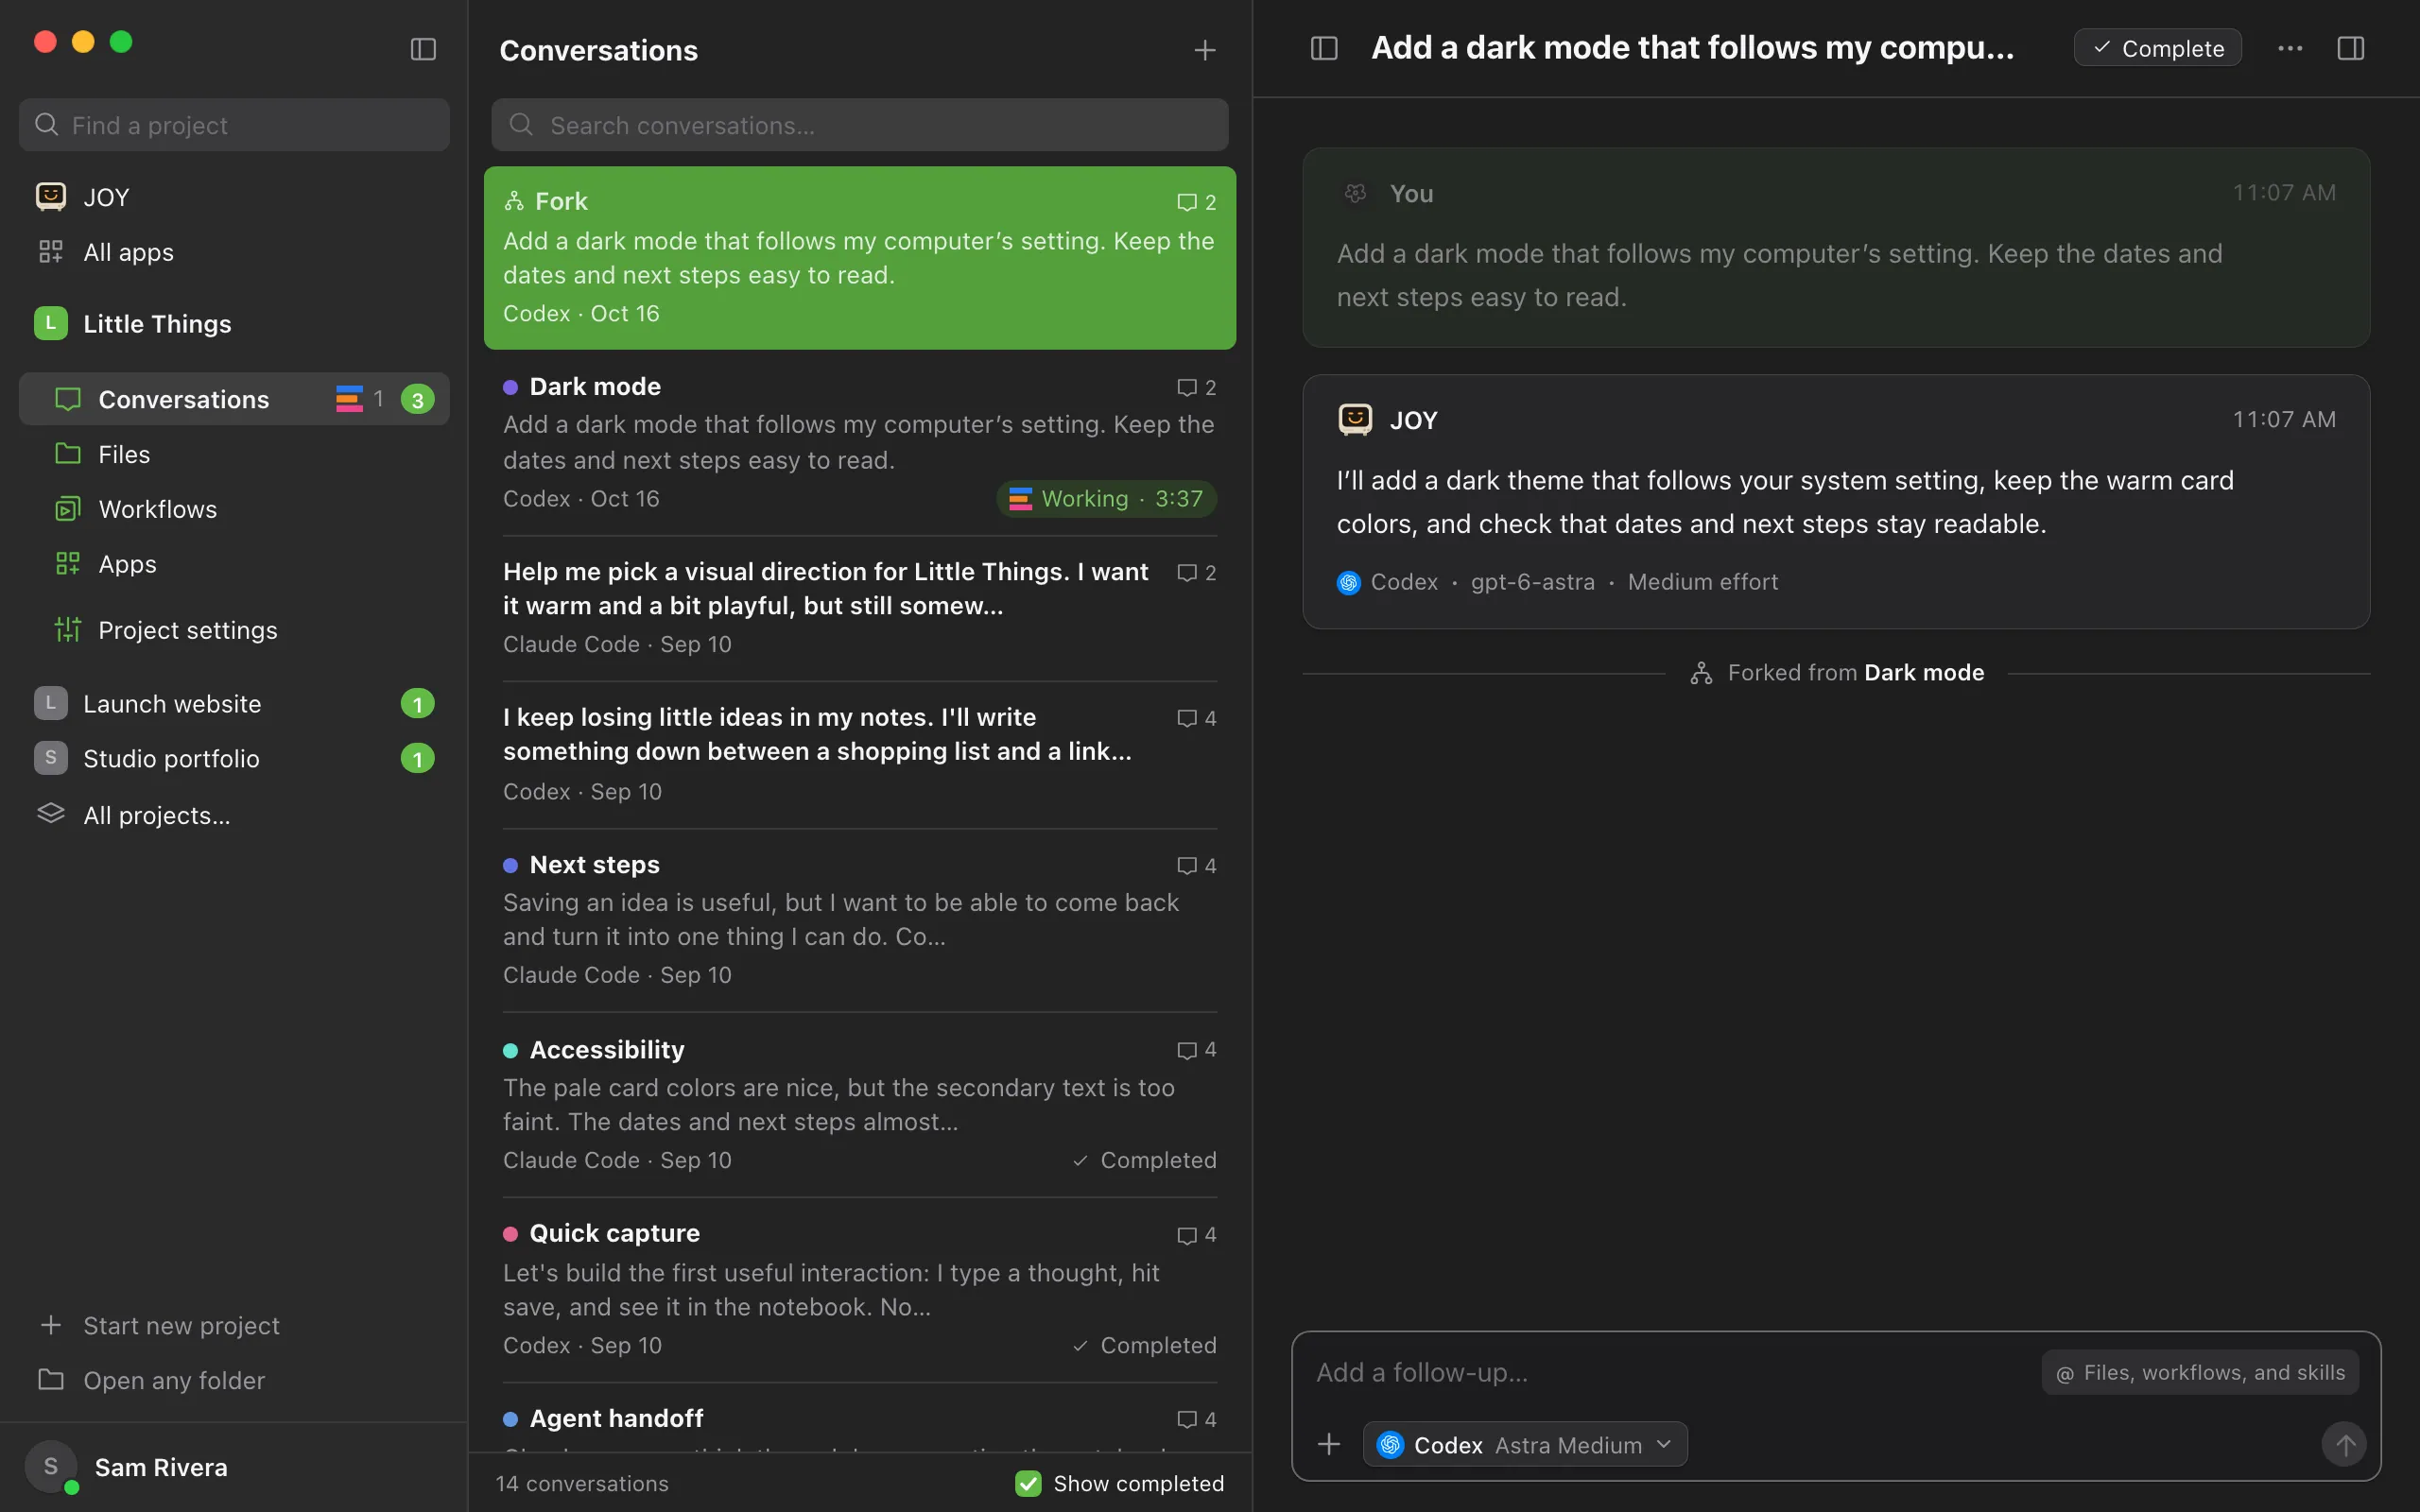Click the fork icon in the Fork conversation
The image size is (2420, 1512).
pyautogui.click(x=514, y=201)
